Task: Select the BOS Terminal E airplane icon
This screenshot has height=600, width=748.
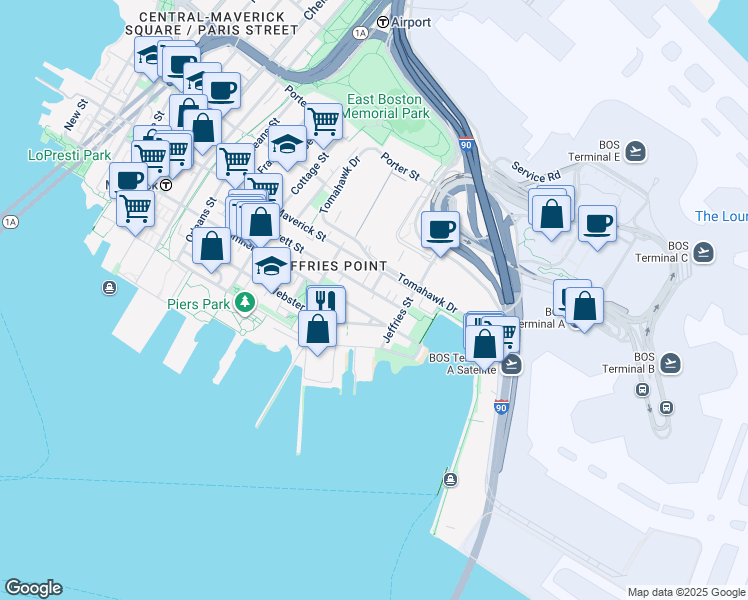Action: [x=635, y=151]
